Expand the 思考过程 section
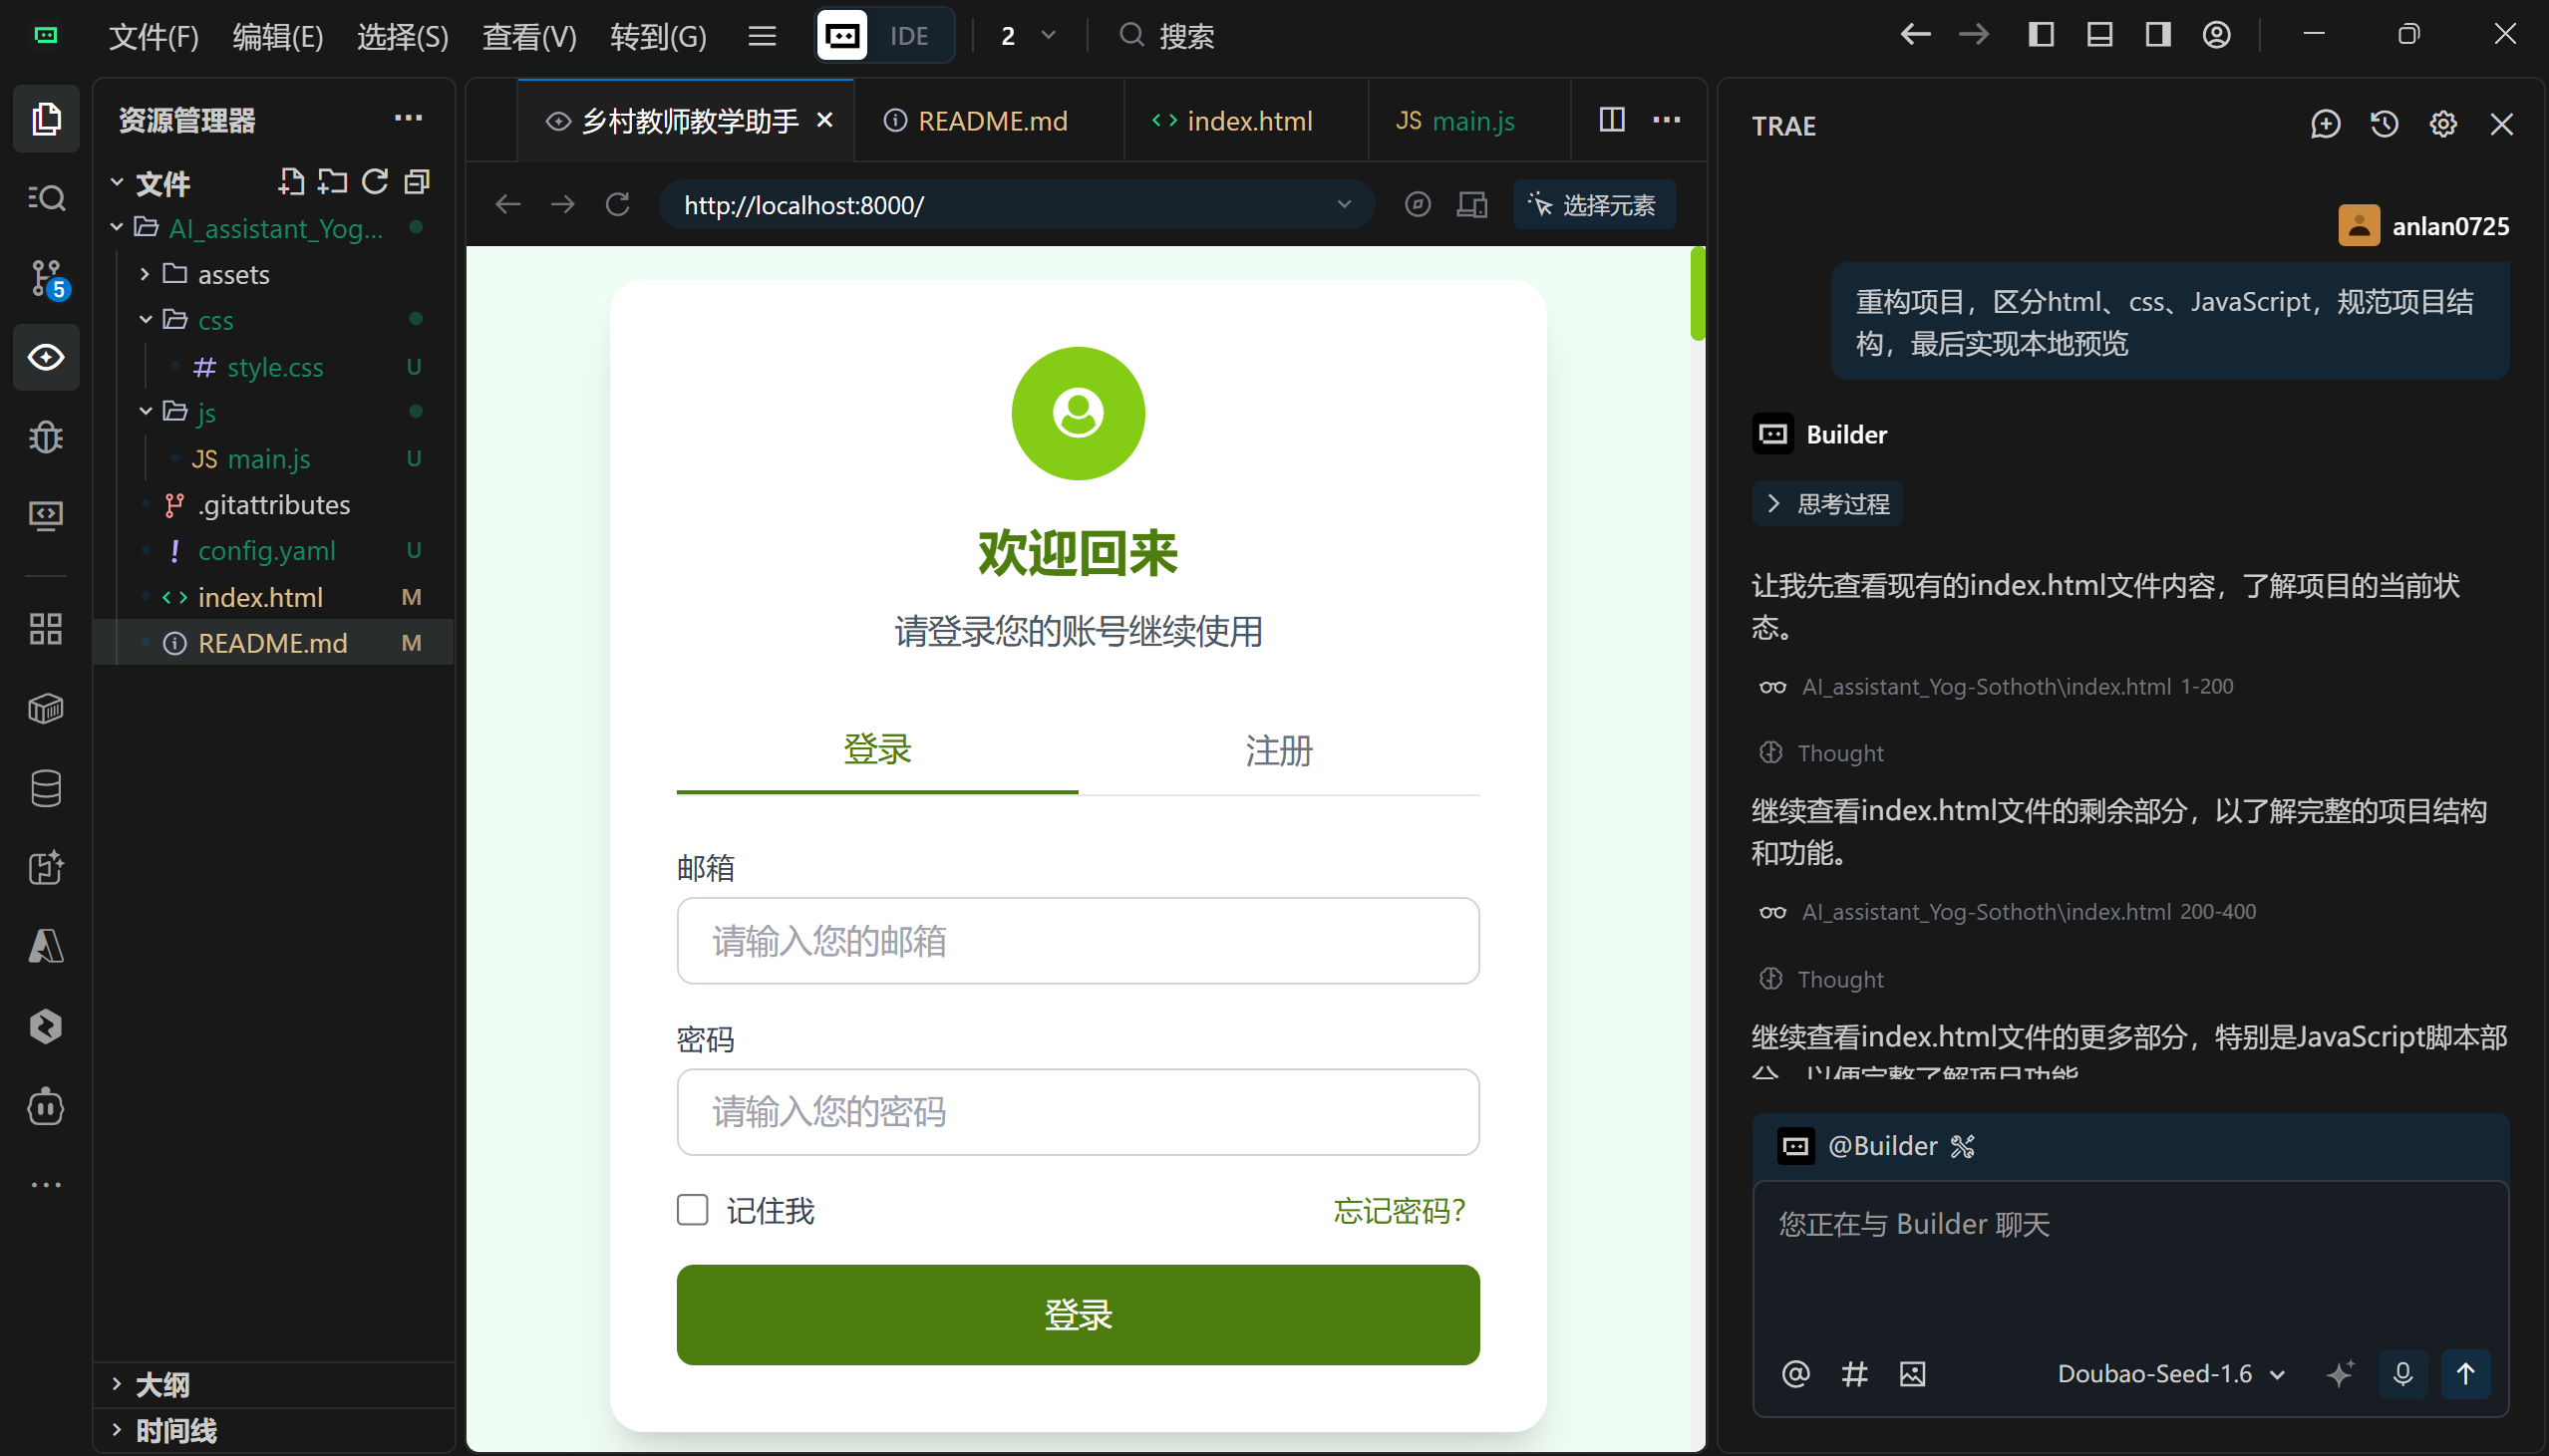2549x1456 pixels. click(x=1827, y=504)
